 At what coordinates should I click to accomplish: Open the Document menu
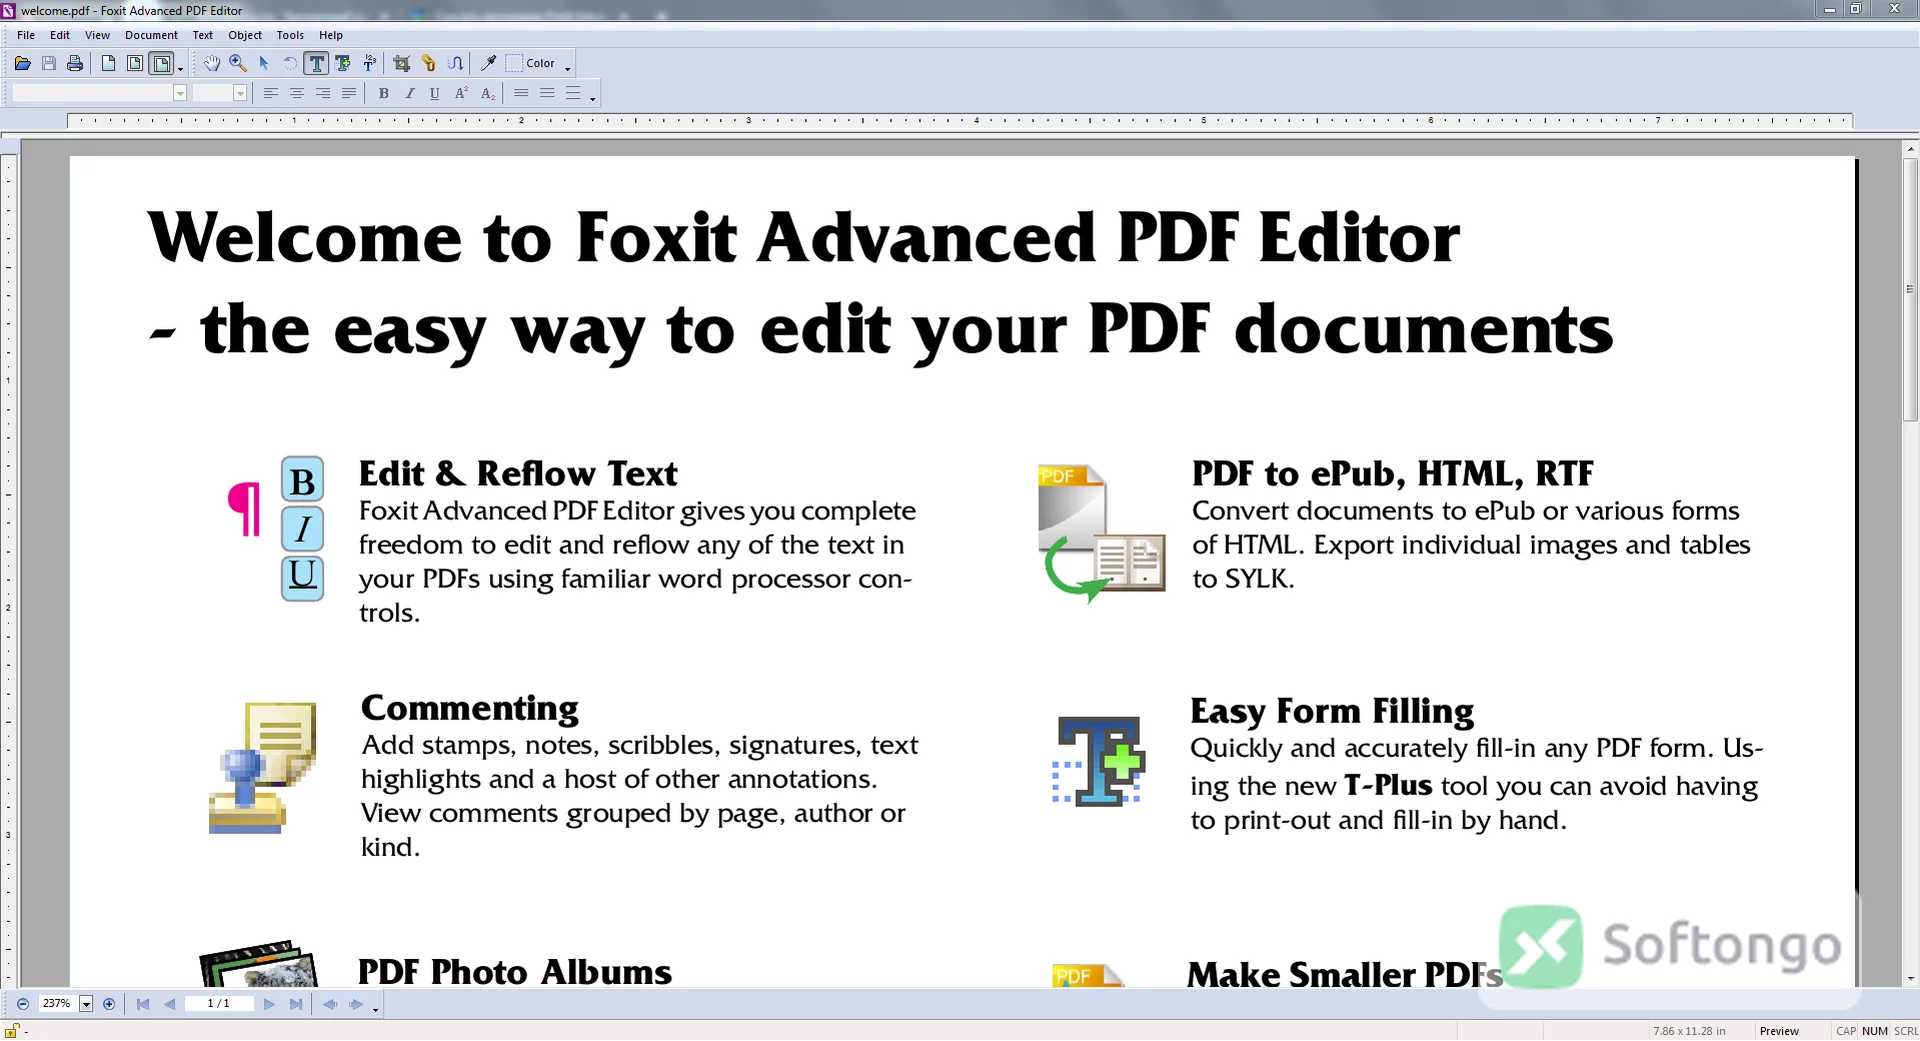point(151,35)
